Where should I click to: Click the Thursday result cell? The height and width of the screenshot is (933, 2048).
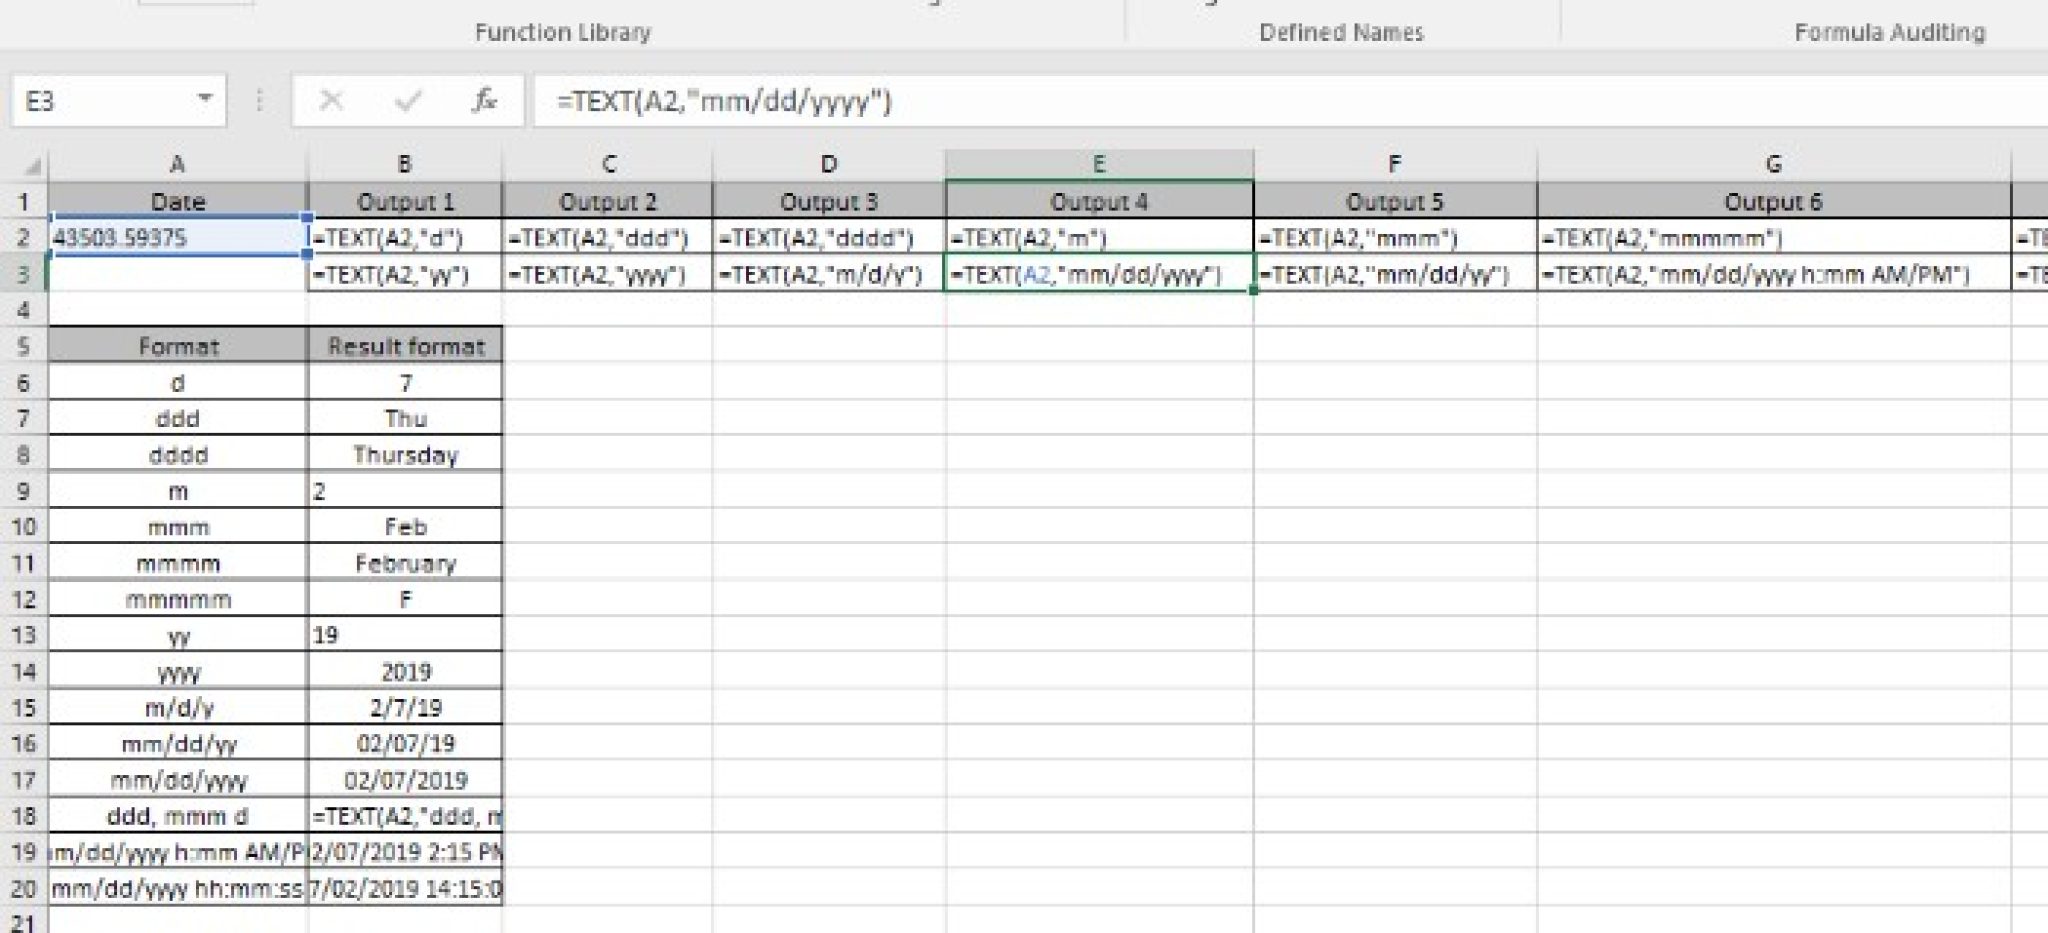click(405, 455)
